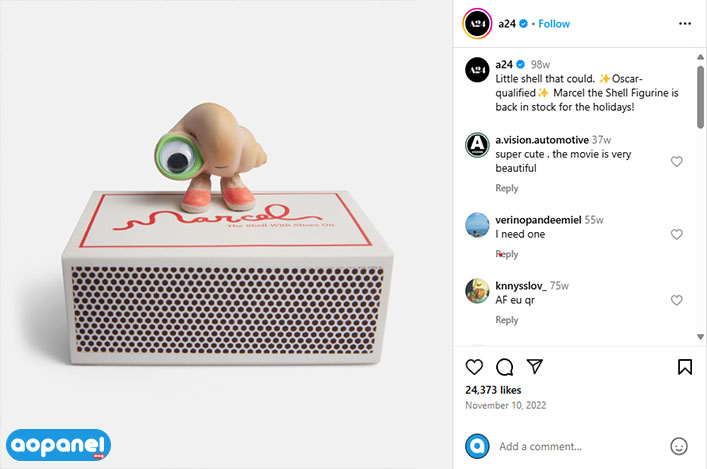This screenshot has width=707, height=469.
Task: Click the comments scrollbar thumb
Action: [700, 97]
